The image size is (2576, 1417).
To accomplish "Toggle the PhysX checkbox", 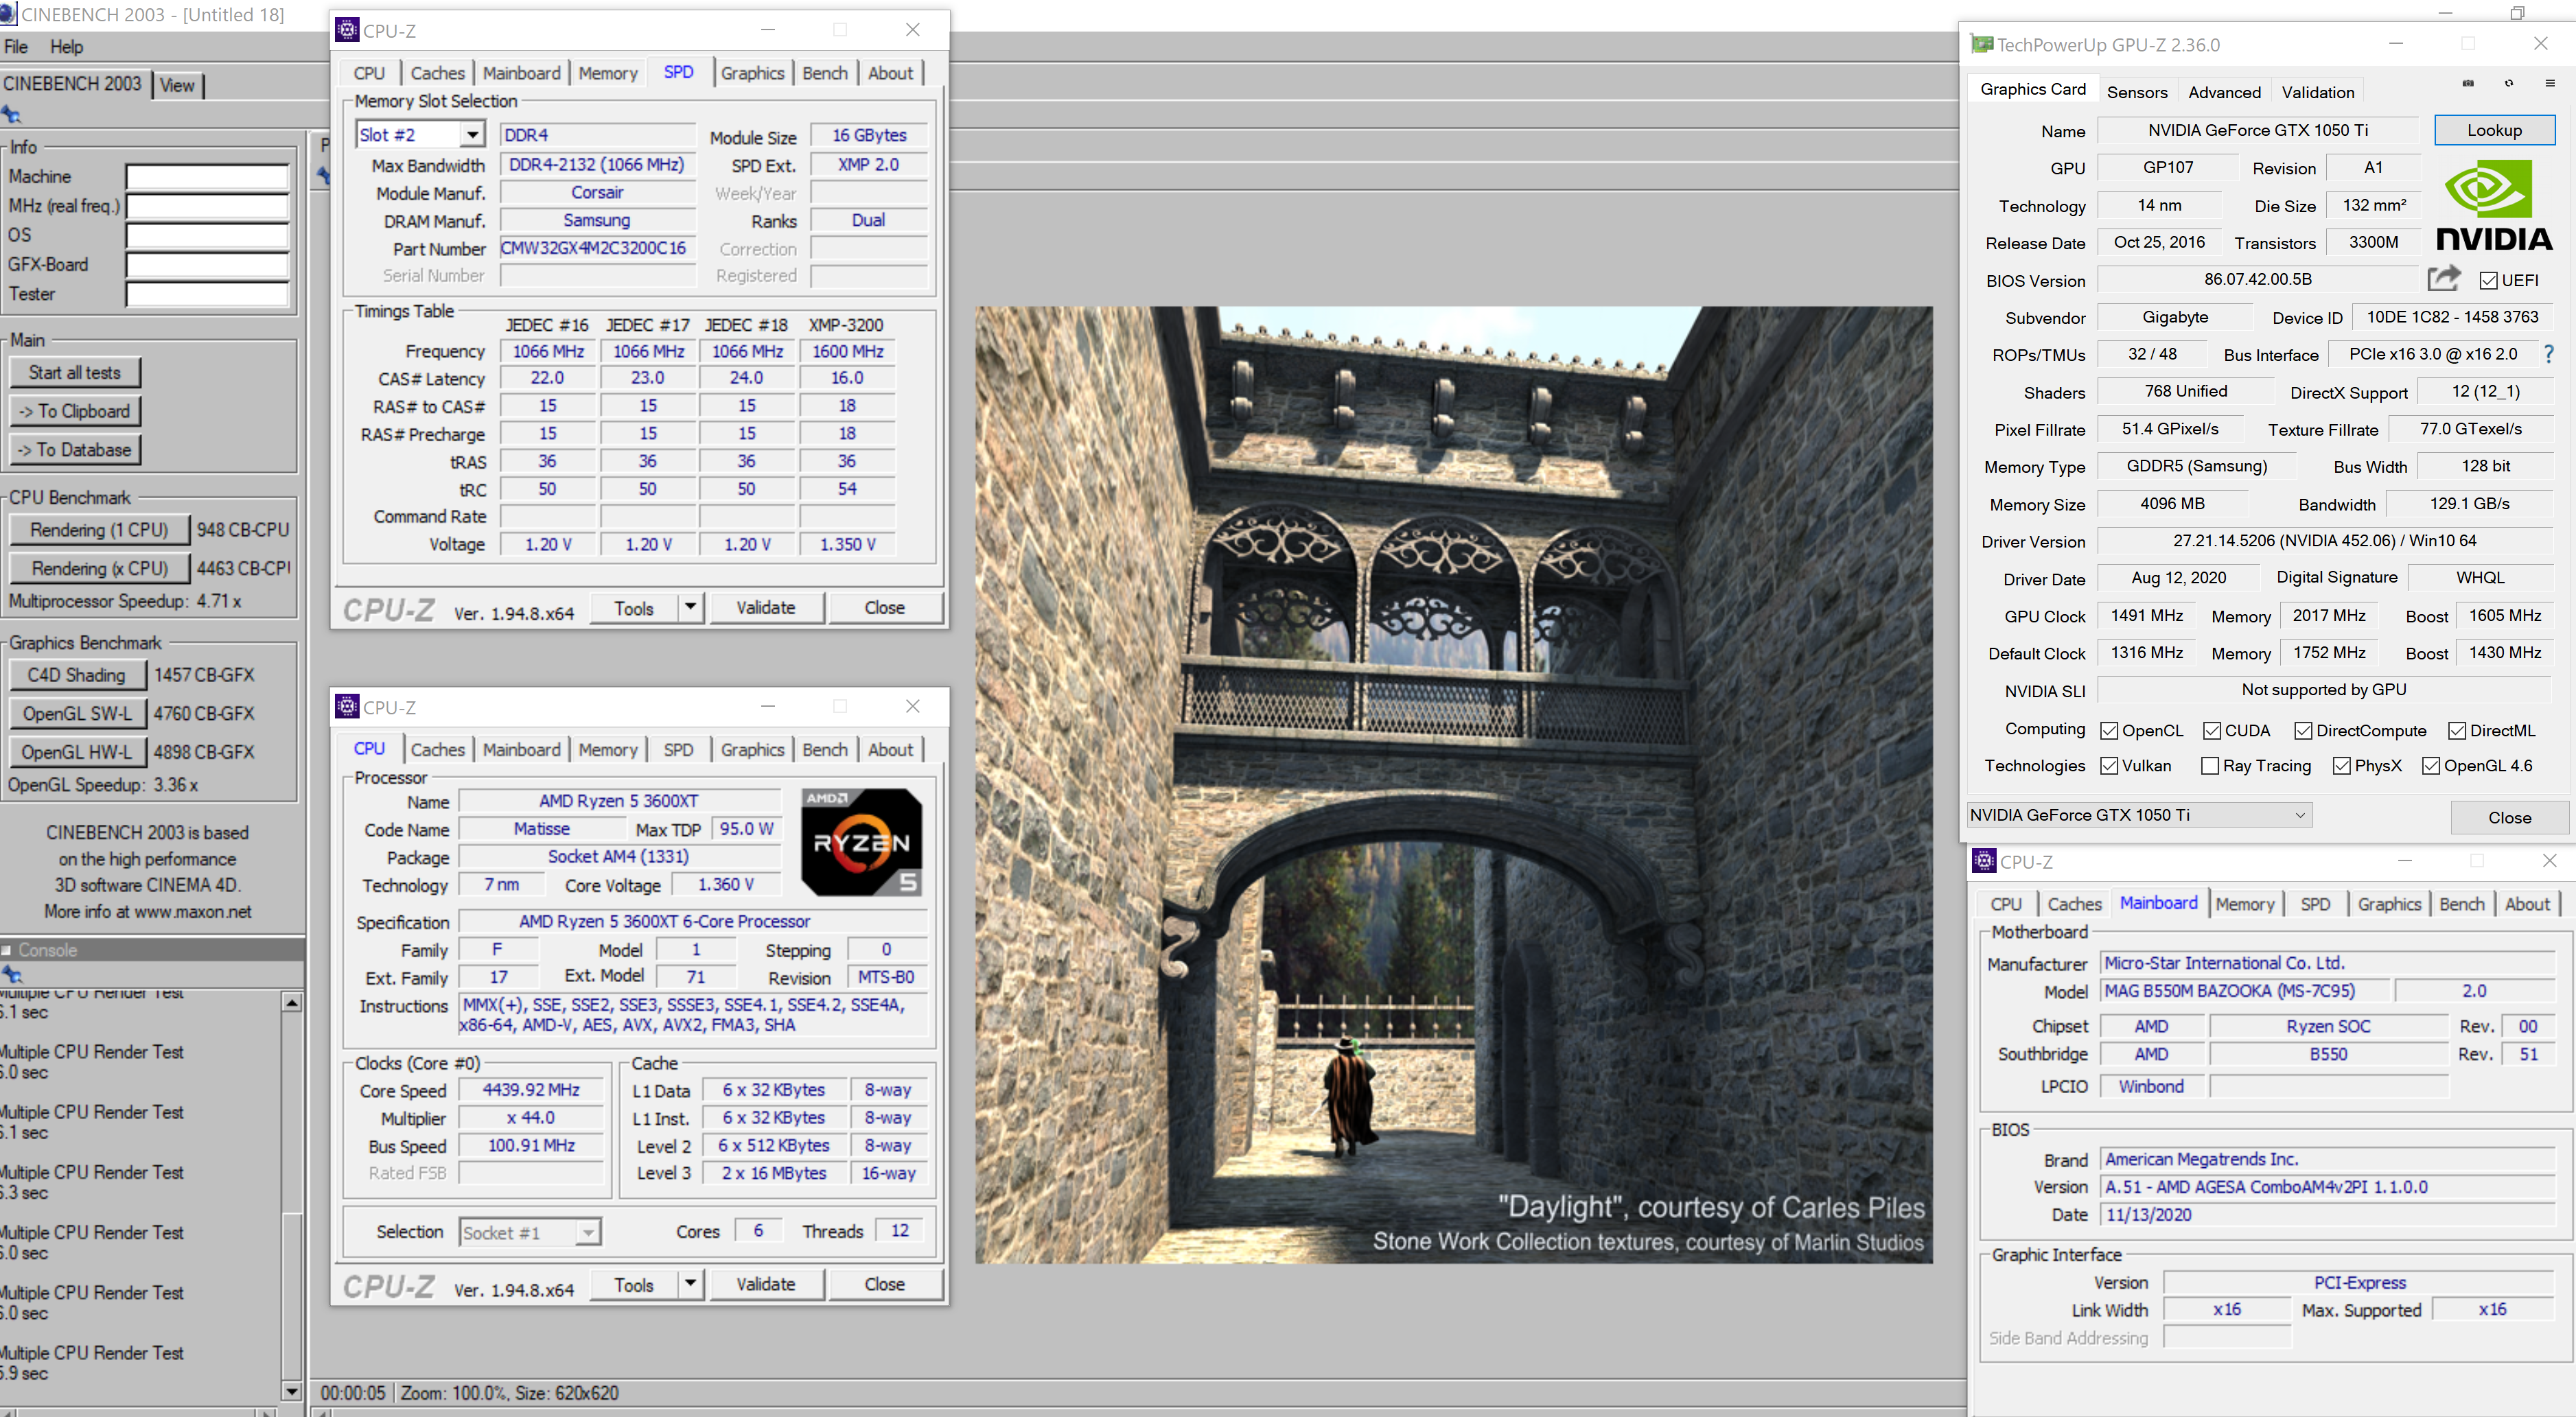I will [2341, 766].
